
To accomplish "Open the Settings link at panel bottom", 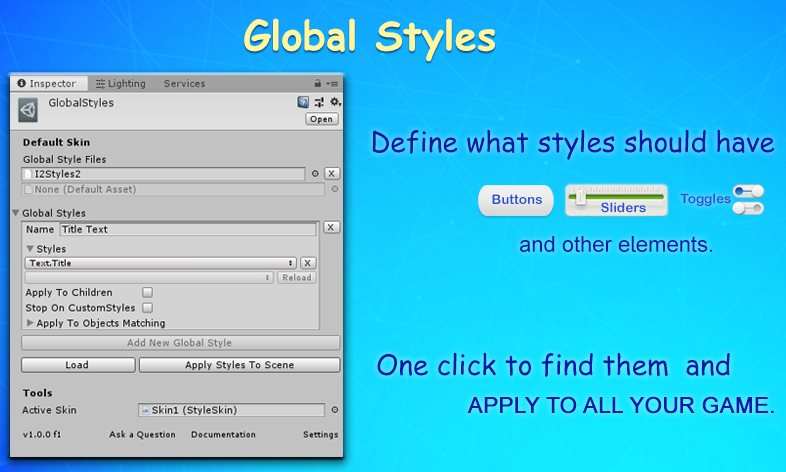I will click(320, 434).
